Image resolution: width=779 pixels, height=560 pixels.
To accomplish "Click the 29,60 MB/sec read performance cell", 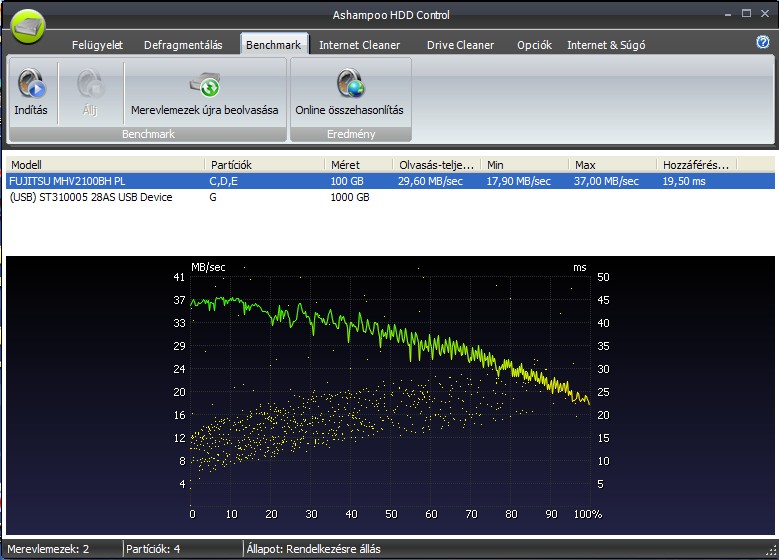I will [430, 181].
